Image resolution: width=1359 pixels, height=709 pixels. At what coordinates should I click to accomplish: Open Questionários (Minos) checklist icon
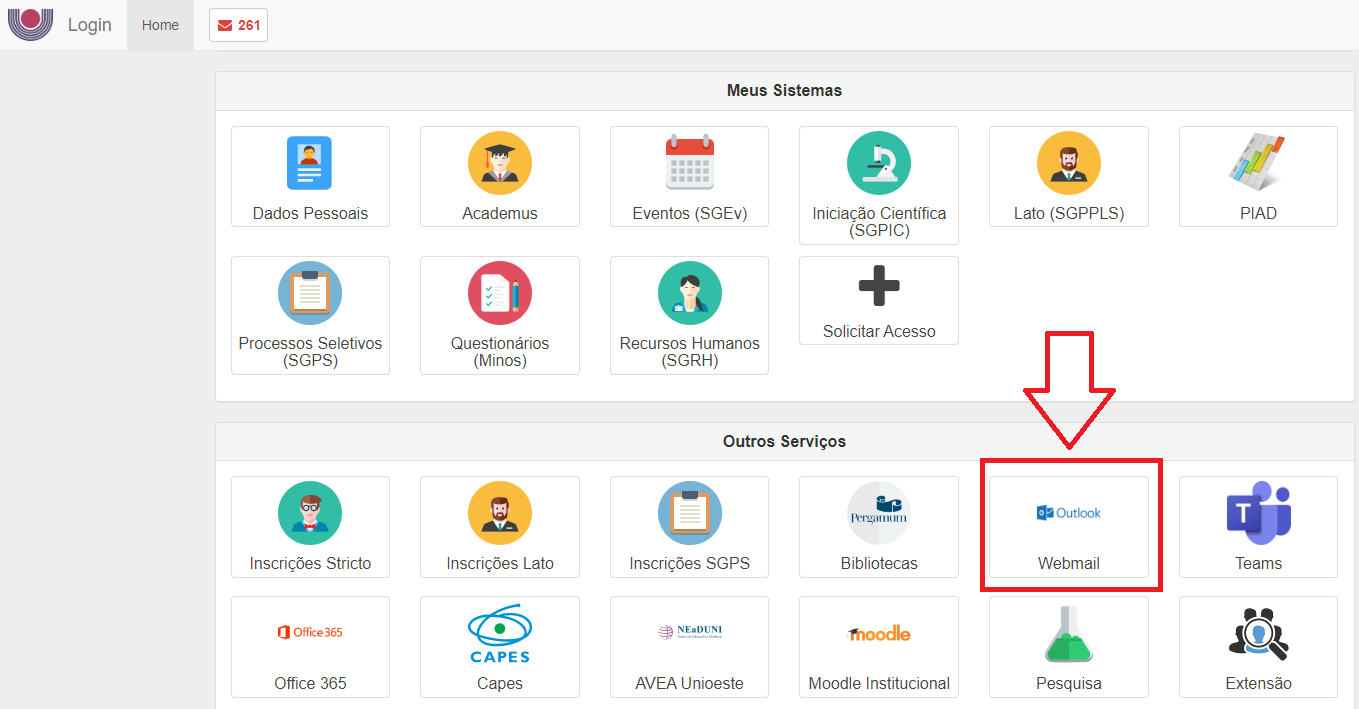[499, 293]
